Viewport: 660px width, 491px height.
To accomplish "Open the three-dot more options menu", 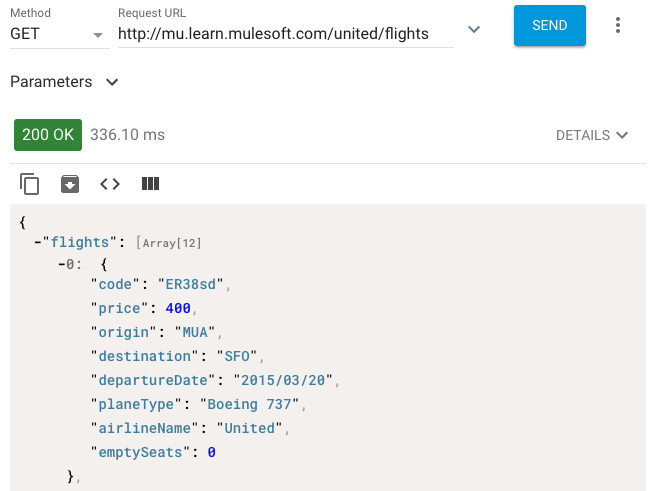I will click(617, 25).
